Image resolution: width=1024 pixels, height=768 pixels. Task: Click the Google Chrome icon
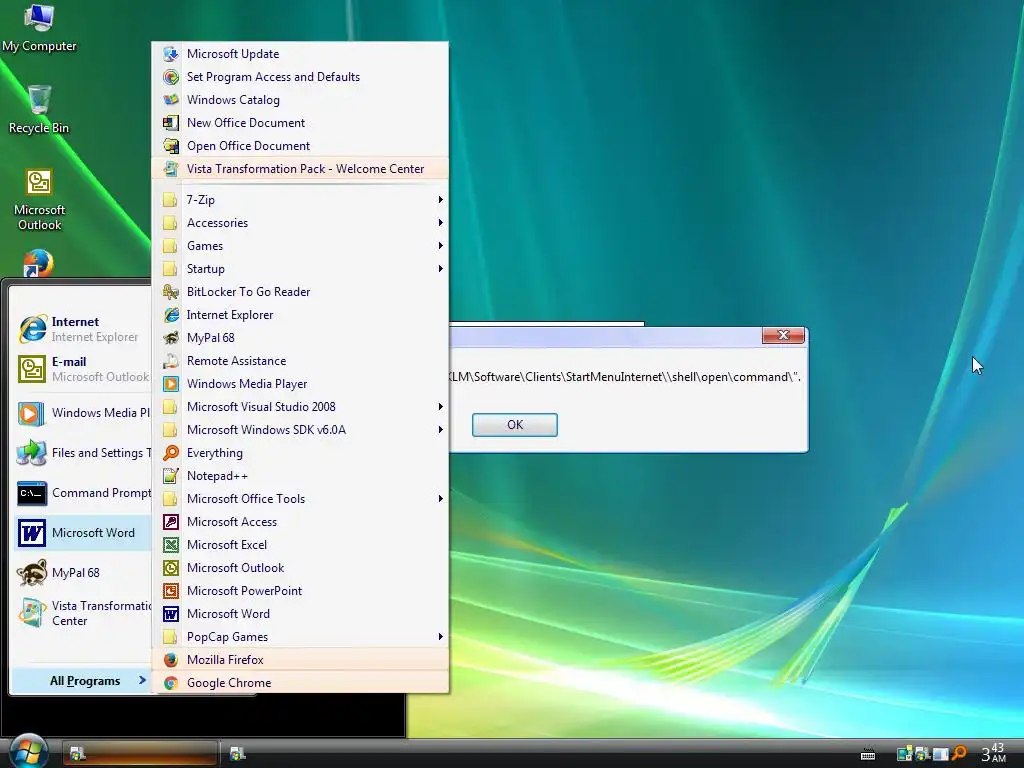171,683
